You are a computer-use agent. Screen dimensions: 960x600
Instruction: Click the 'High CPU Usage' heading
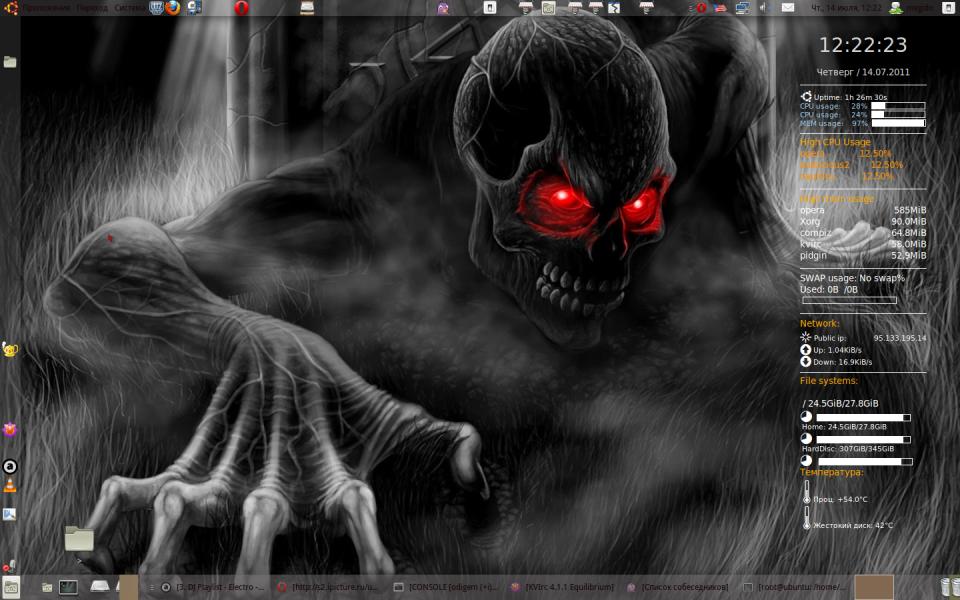coord(834,142)
